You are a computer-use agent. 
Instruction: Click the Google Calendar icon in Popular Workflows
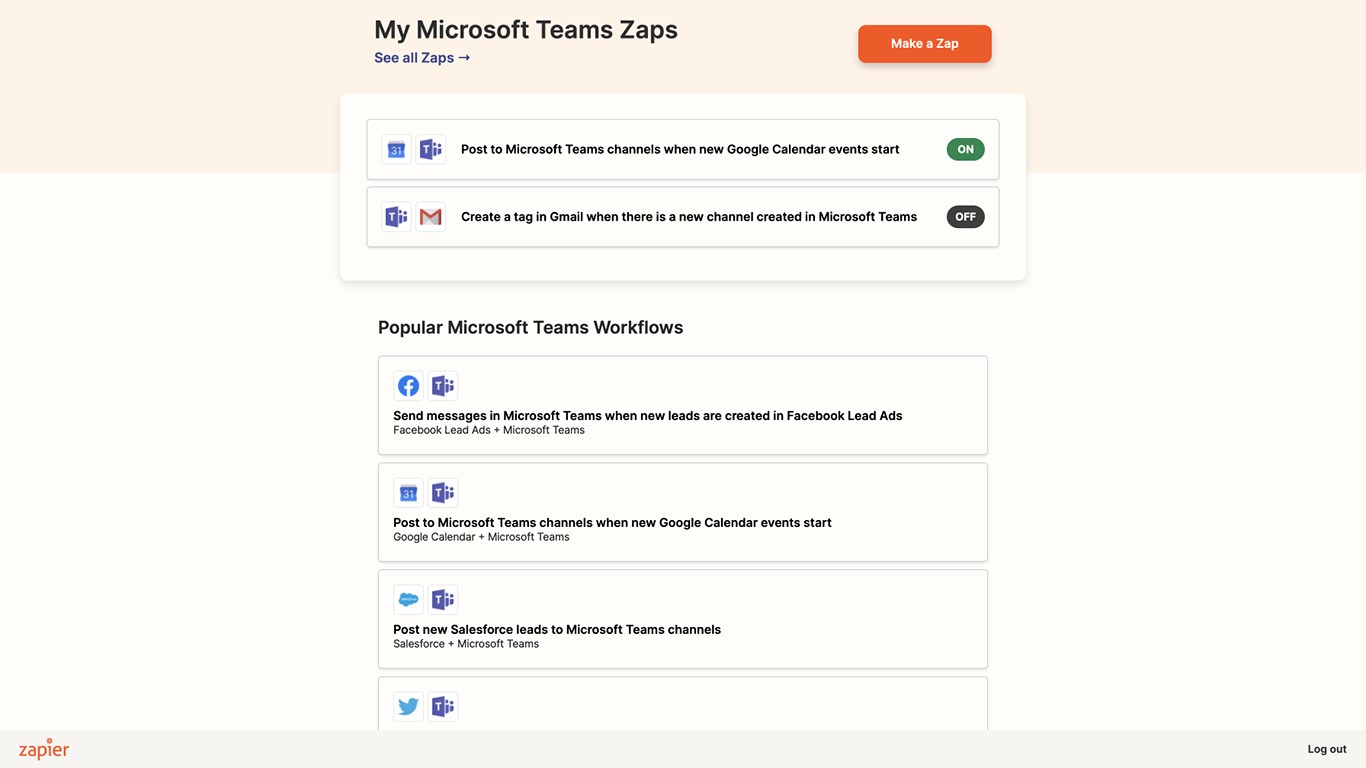(408, 493)
